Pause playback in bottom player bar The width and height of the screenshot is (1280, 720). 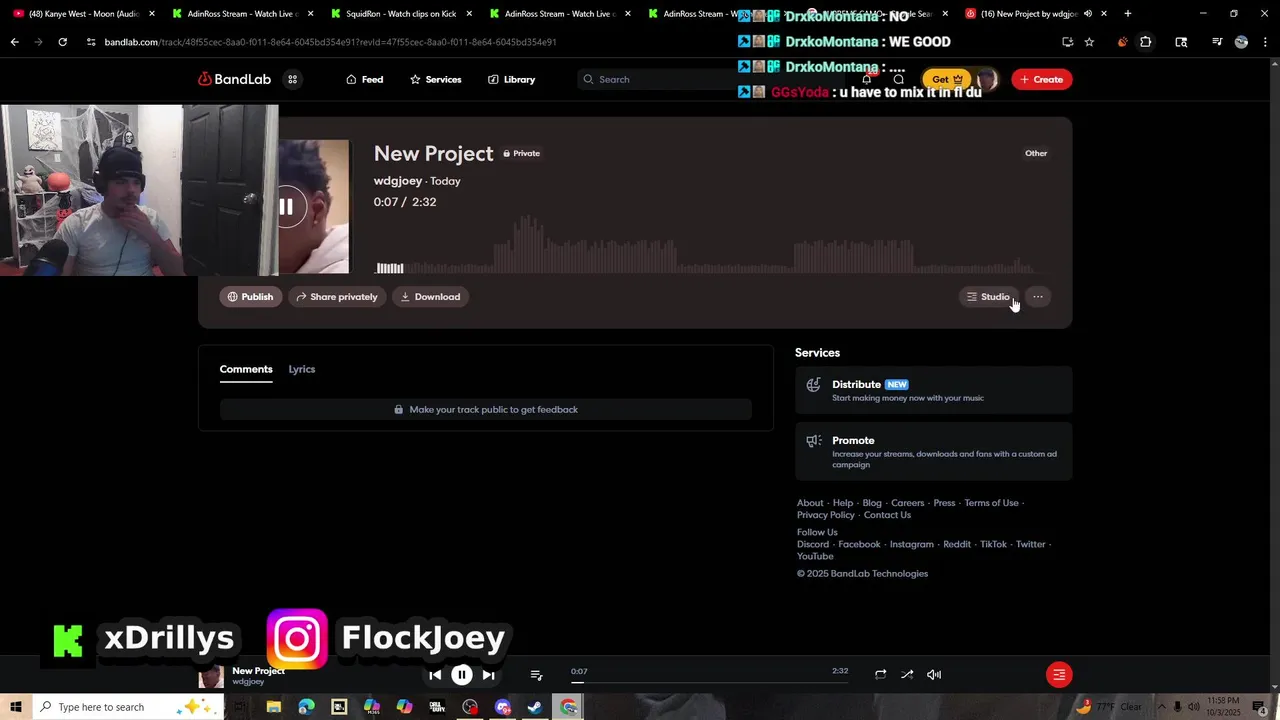point(462,675)
